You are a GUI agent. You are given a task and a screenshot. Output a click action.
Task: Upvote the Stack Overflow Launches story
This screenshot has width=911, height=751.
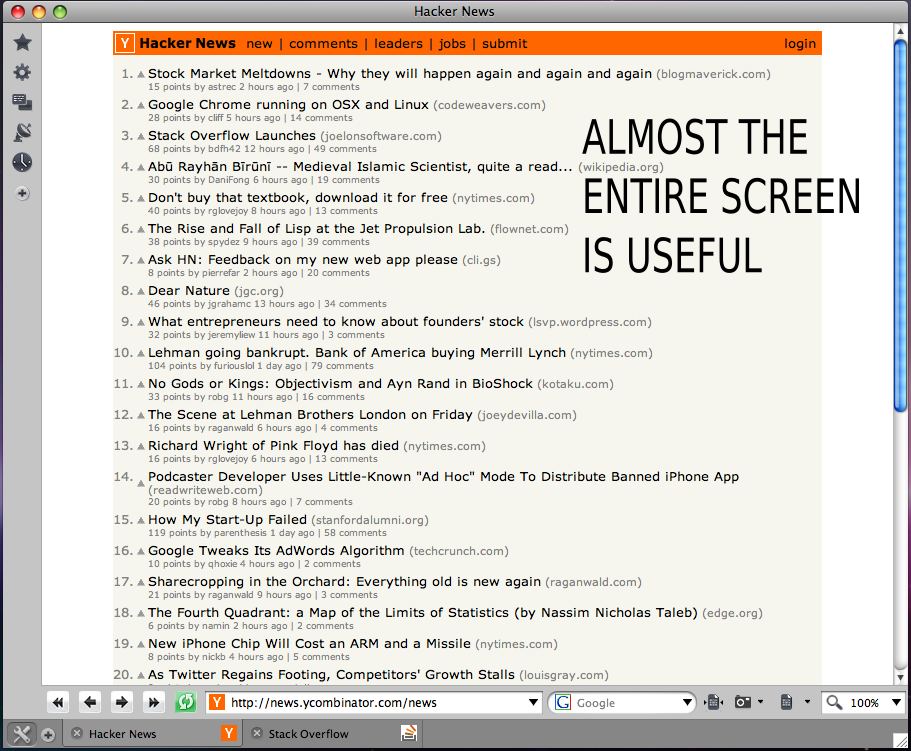click(141, 136)
